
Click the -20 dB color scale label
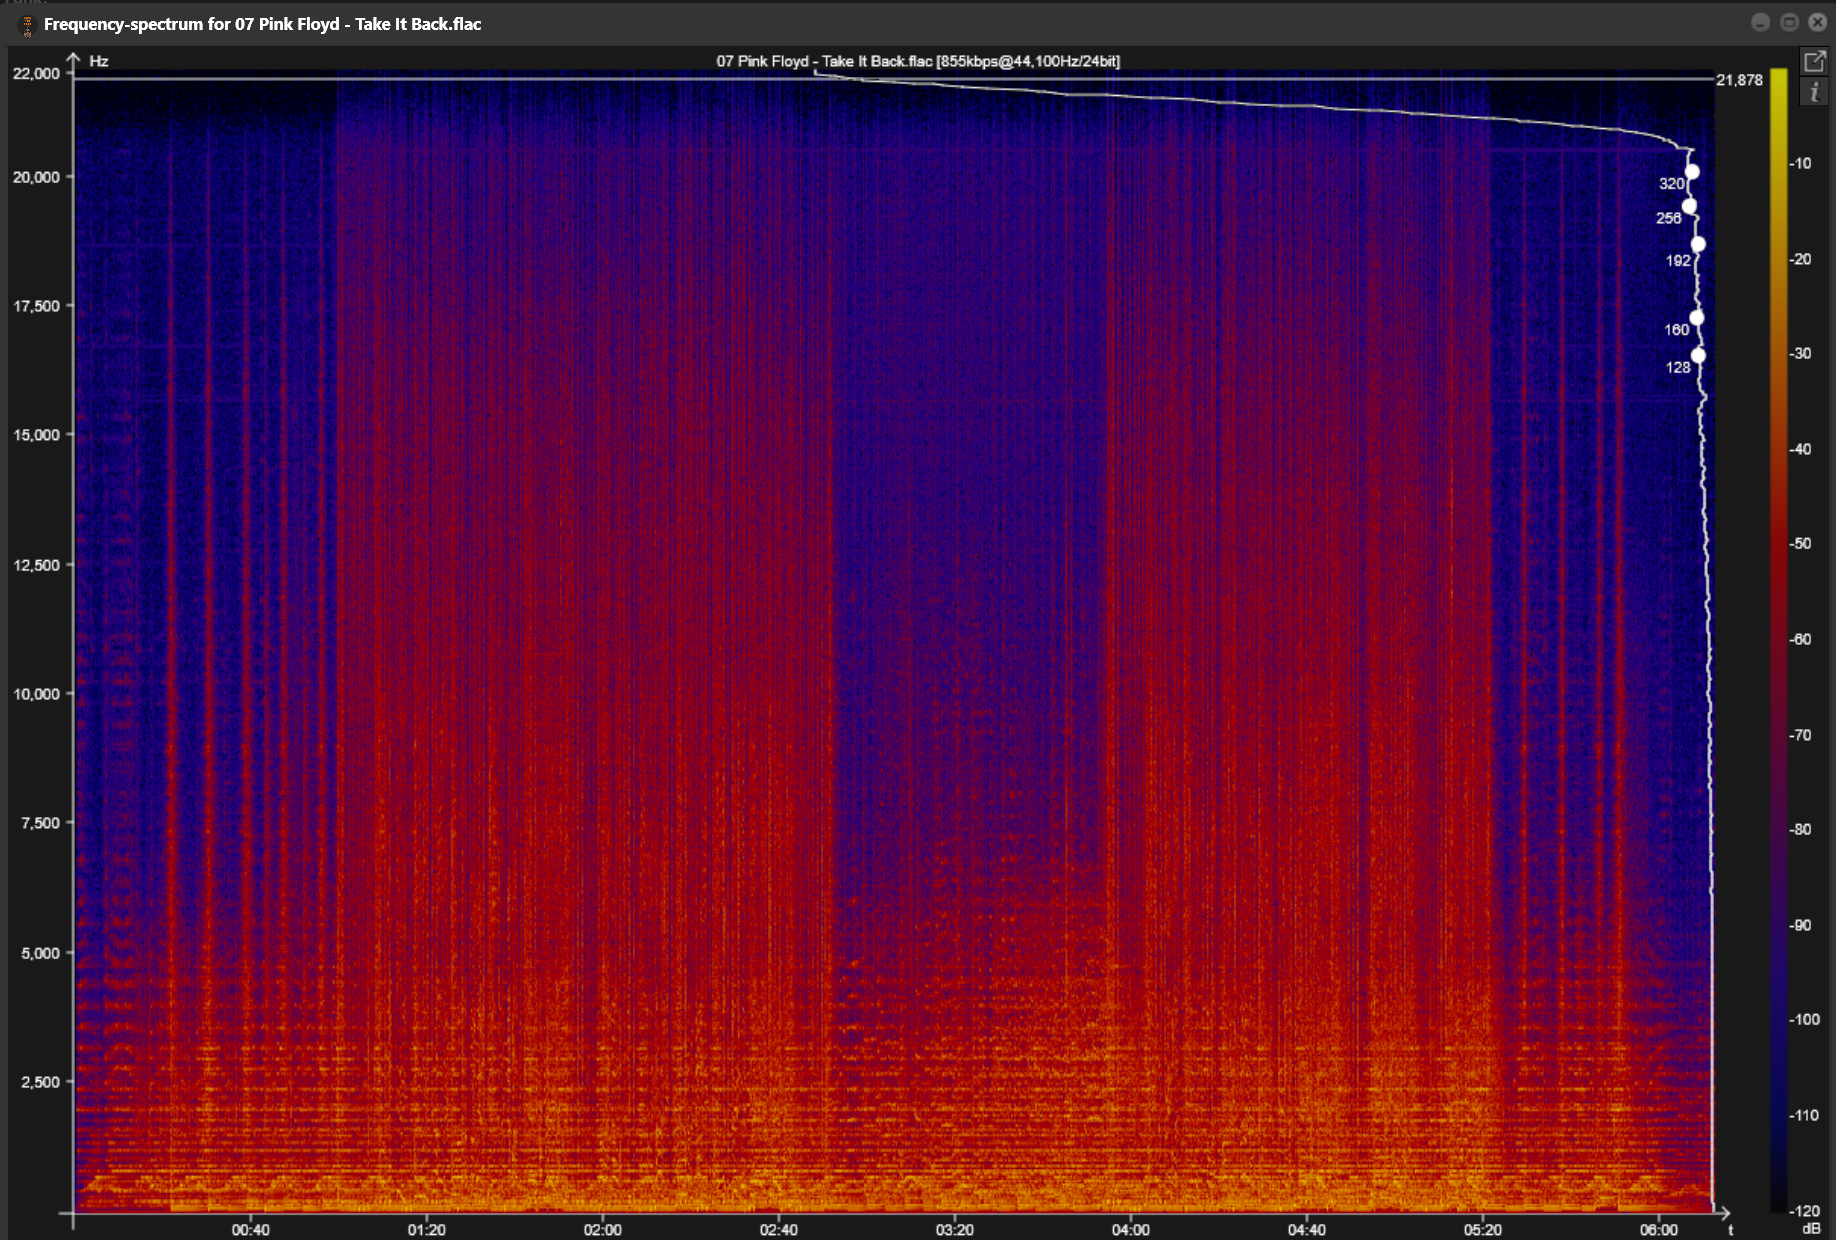pos(1800,259)
